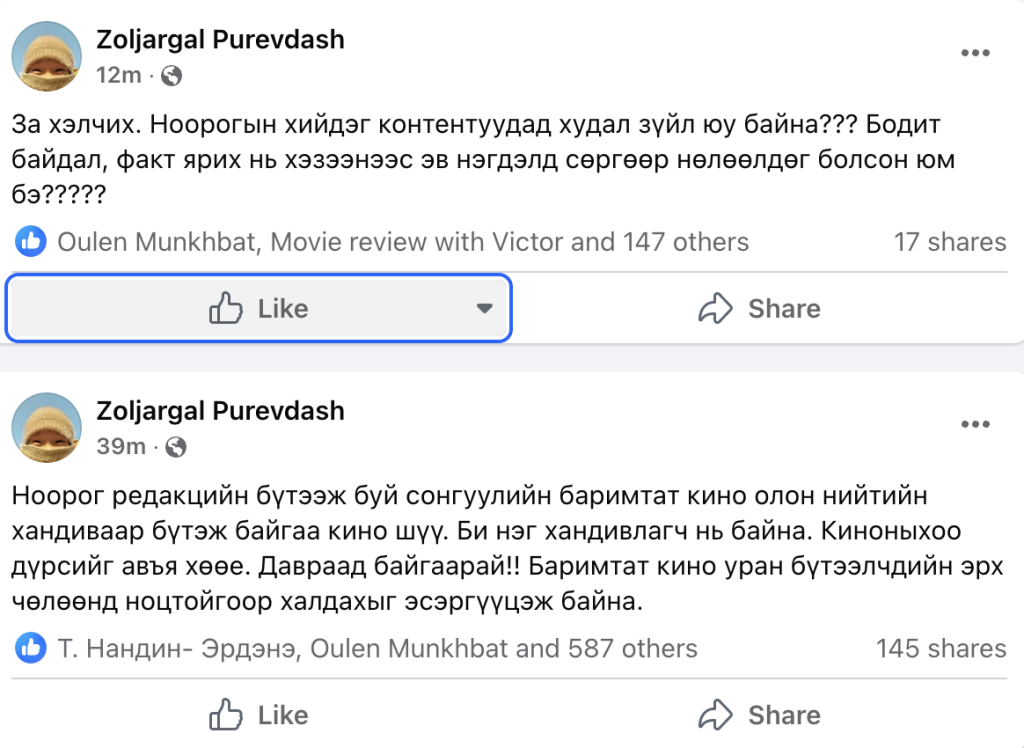Open the 17 shares list
1024x748 pixels.
949,242
